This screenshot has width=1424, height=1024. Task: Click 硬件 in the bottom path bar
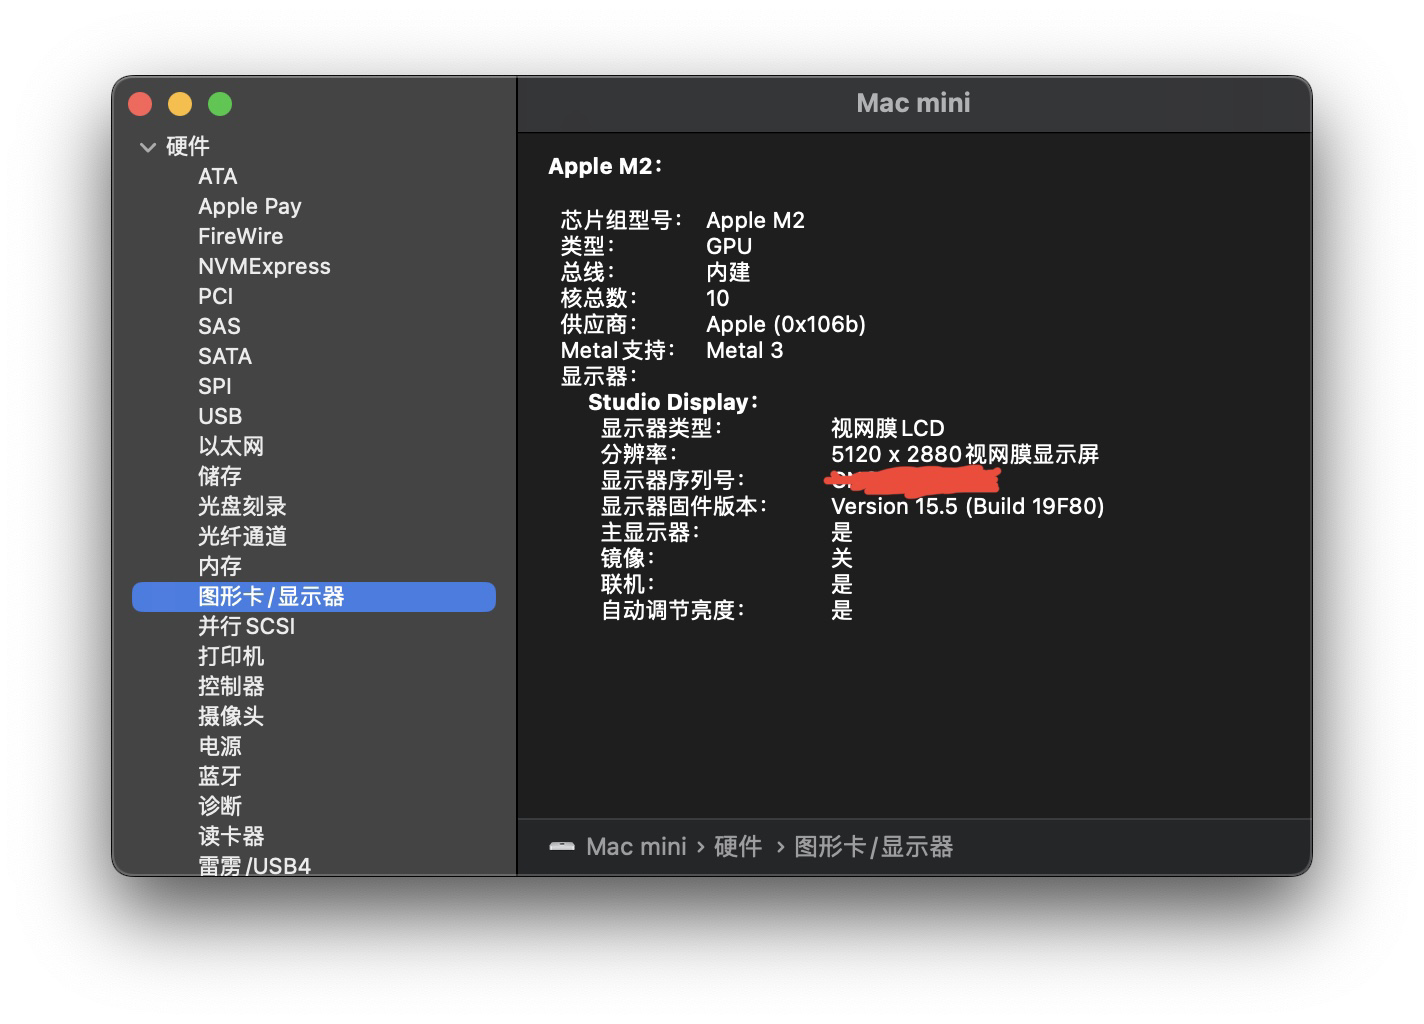point(738,847)
